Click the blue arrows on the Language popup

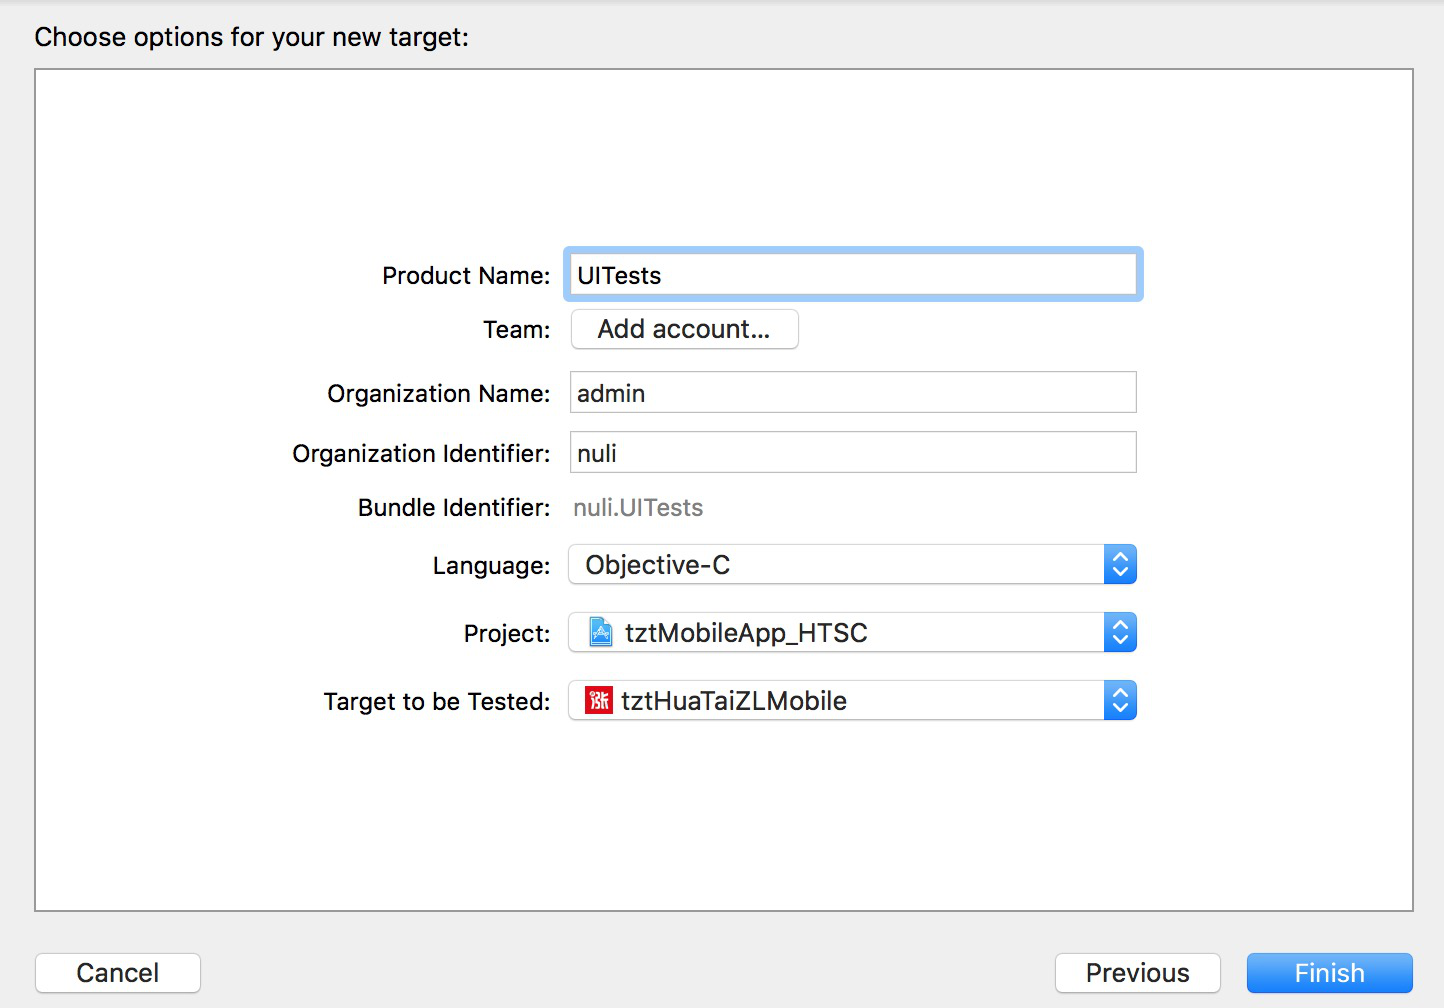click(x=1120, y=565)
